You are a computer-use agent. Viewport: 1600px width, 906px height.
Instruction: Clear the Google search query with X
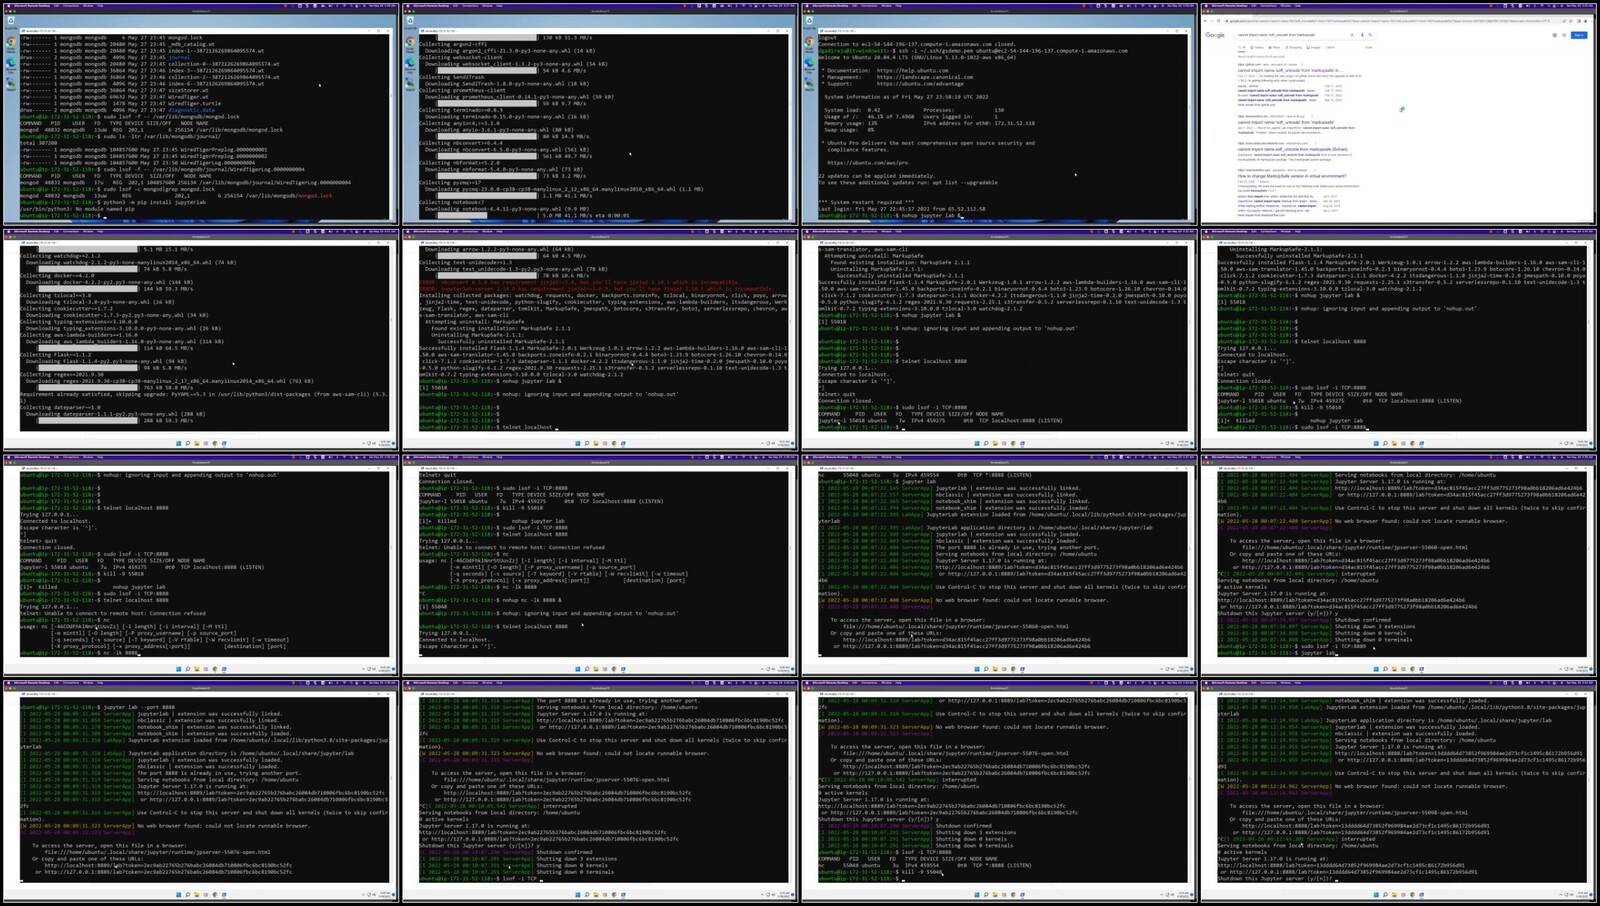(1352, 35)
